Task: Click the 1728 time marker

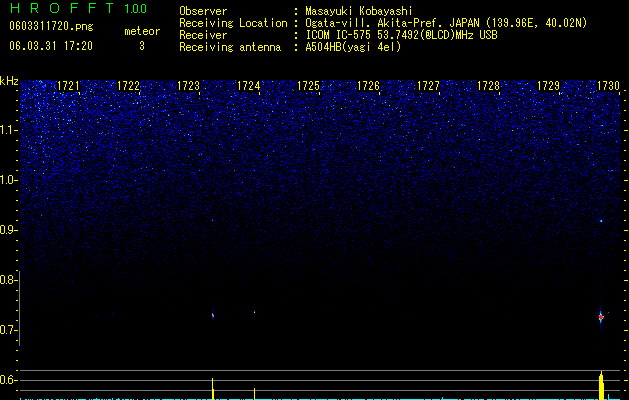Action: 489,86
